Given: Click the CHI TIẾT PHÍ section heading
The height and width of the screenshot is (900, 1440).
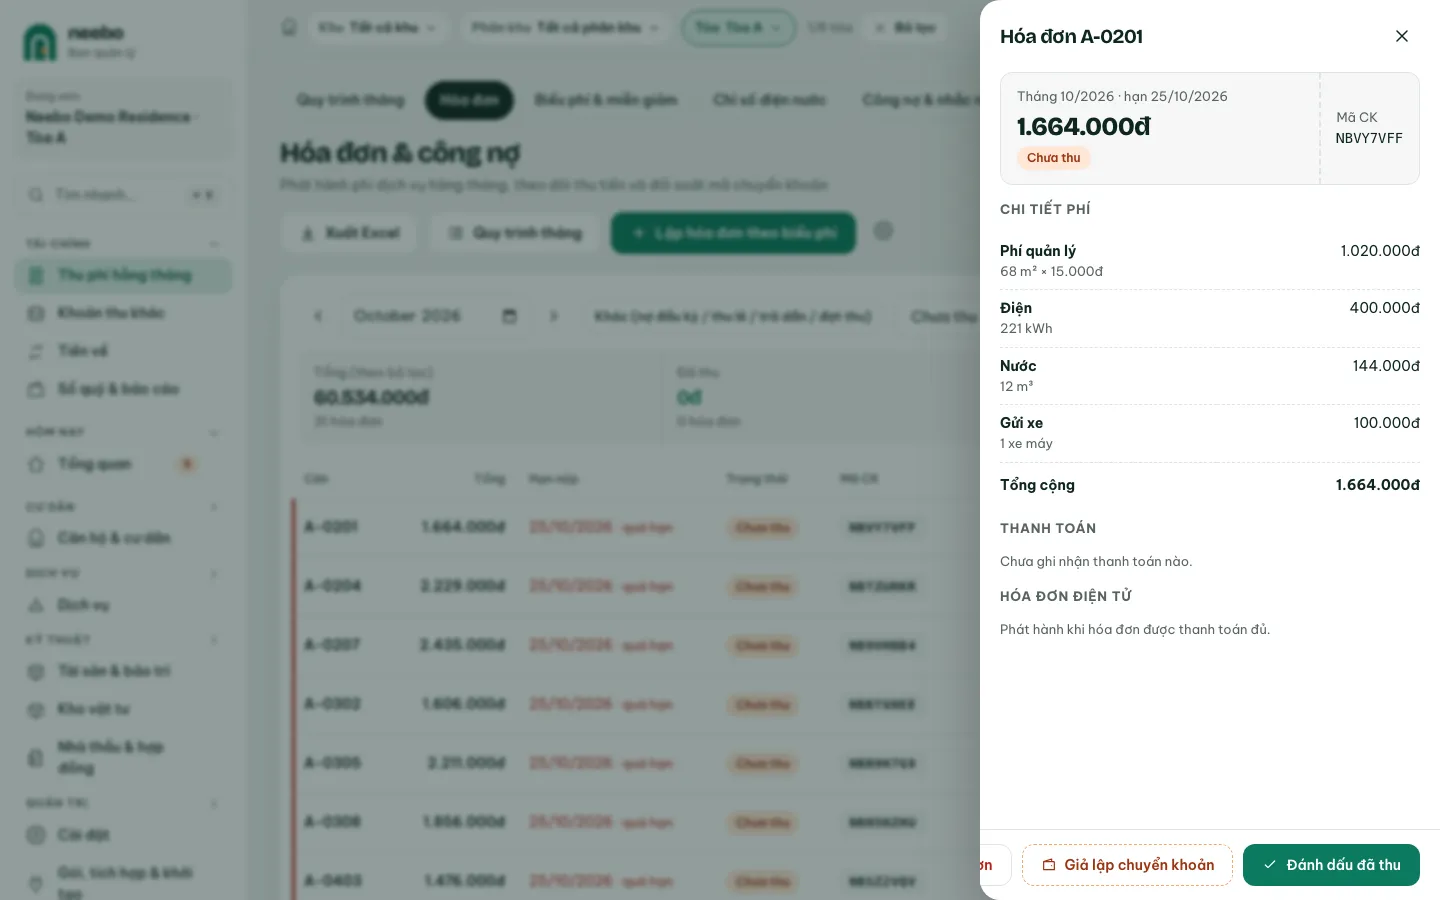Looking at the screenshot, I should point(1045,209).
